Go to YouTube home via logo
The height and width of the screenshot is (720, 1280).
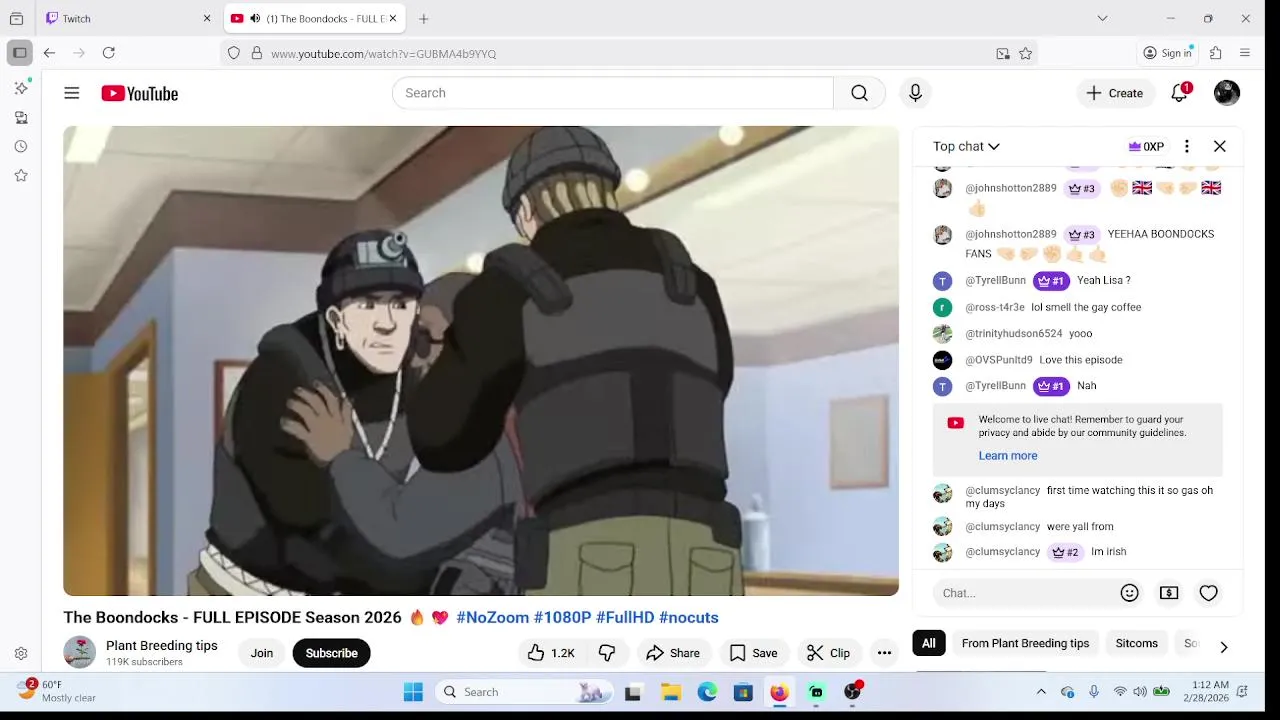(x=140, y=93)
